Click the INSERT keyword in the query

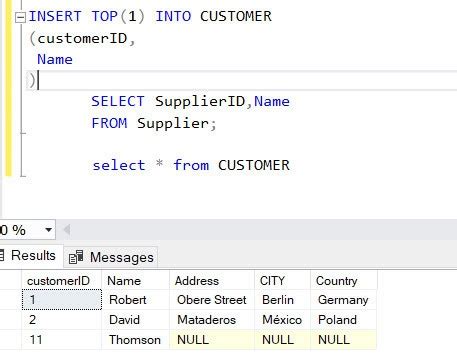55,16
